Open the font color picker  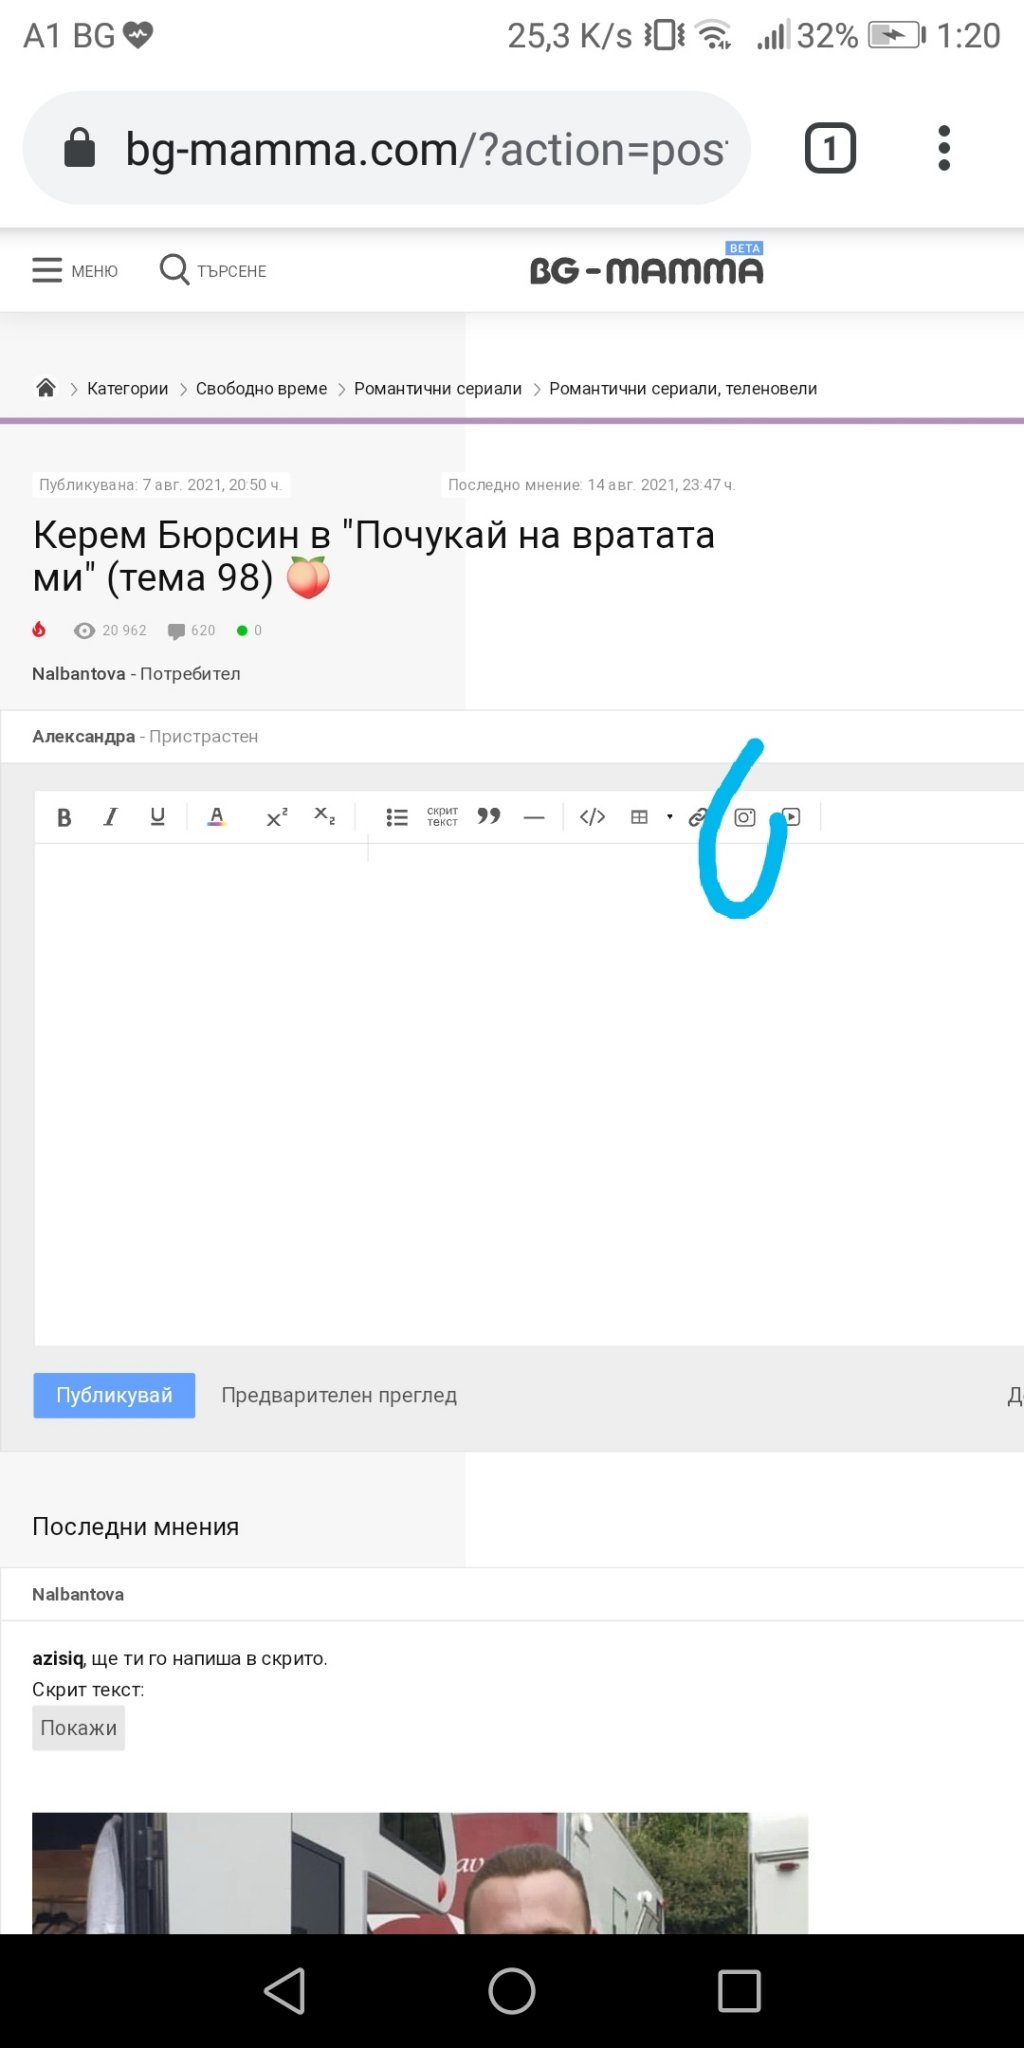click(x=216, y=817)
